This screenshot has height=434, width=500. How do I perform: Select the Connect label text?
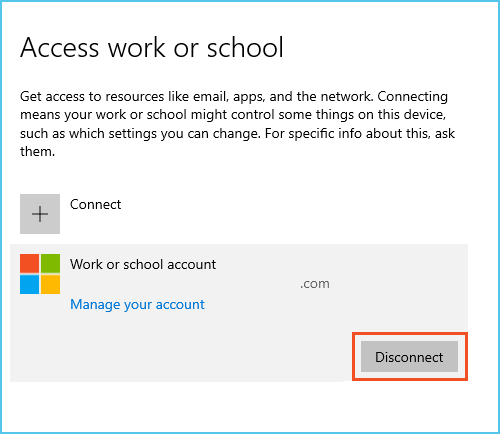95,204
